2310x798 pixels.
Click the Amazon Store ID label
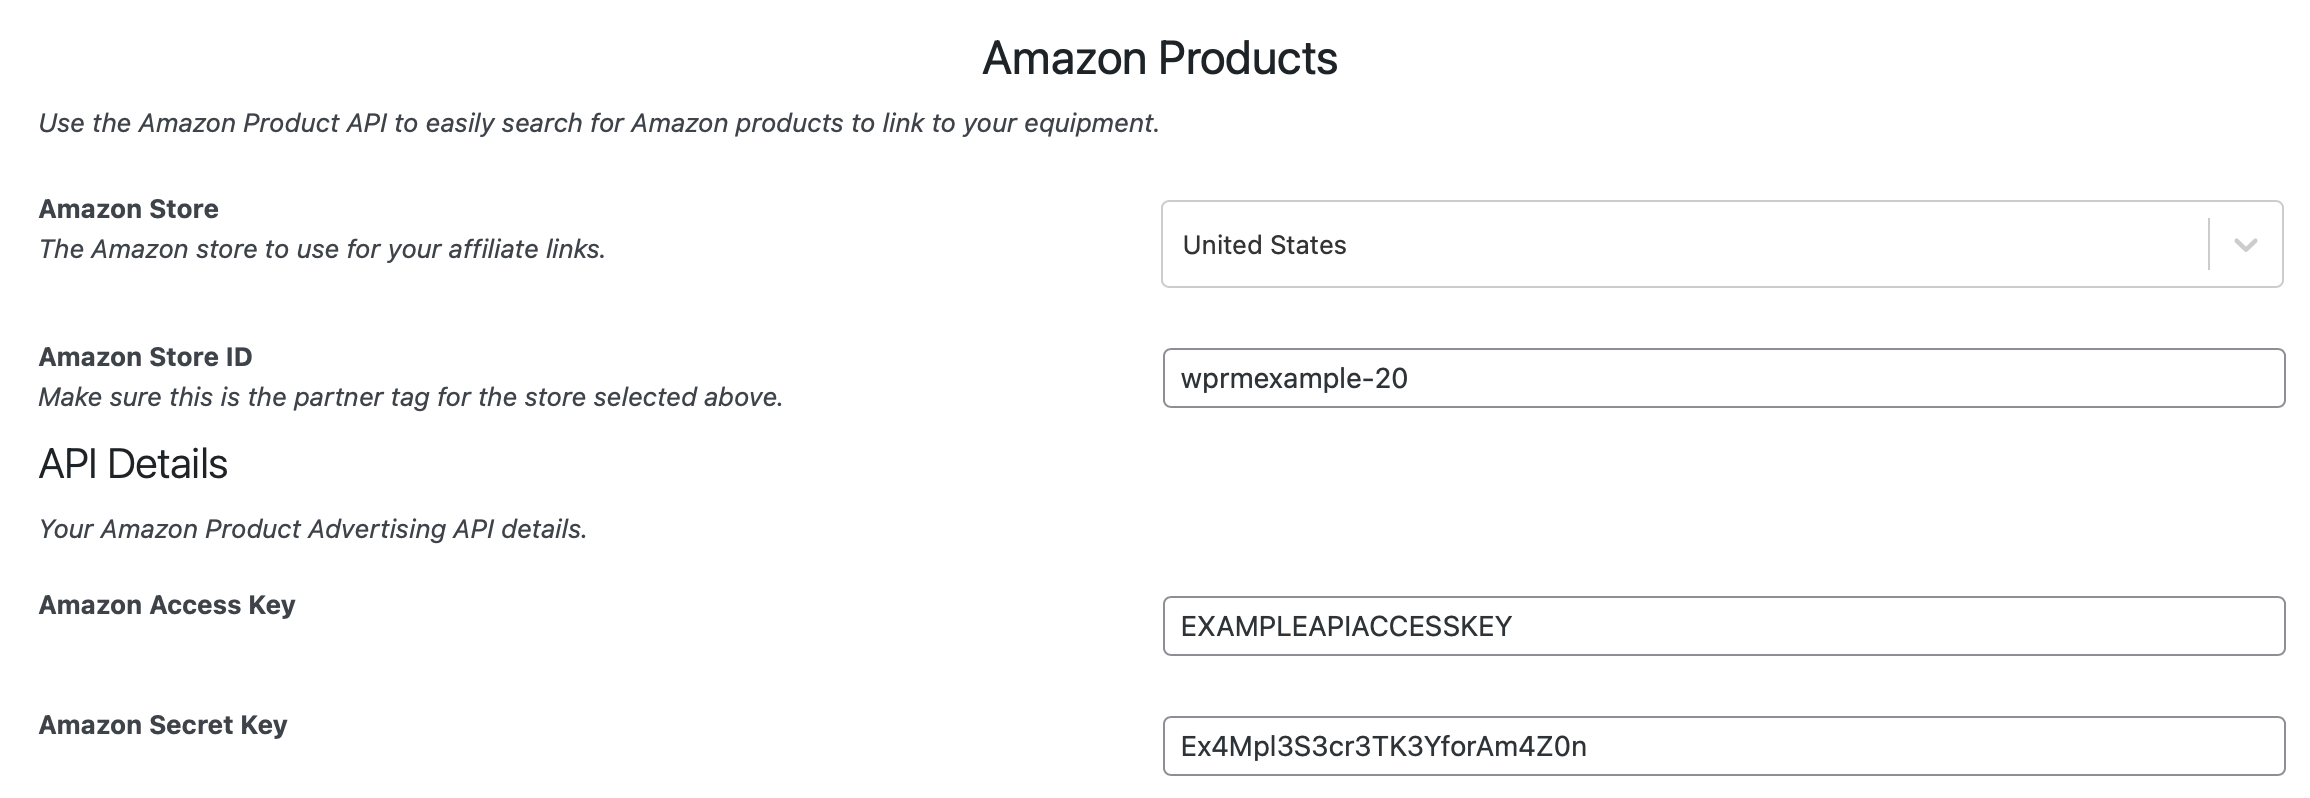145,357
